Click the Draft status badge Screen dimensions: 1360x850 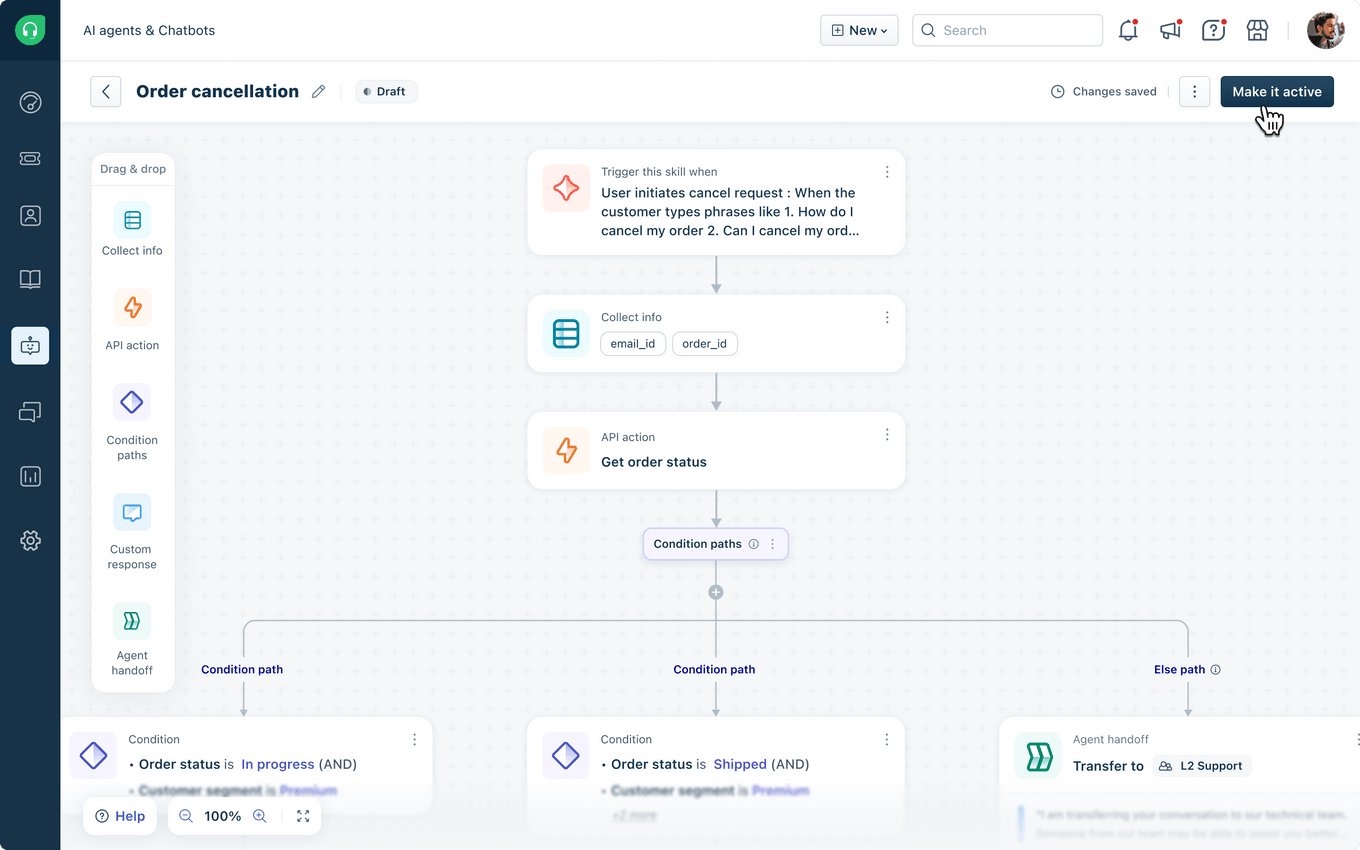[386, 91]
